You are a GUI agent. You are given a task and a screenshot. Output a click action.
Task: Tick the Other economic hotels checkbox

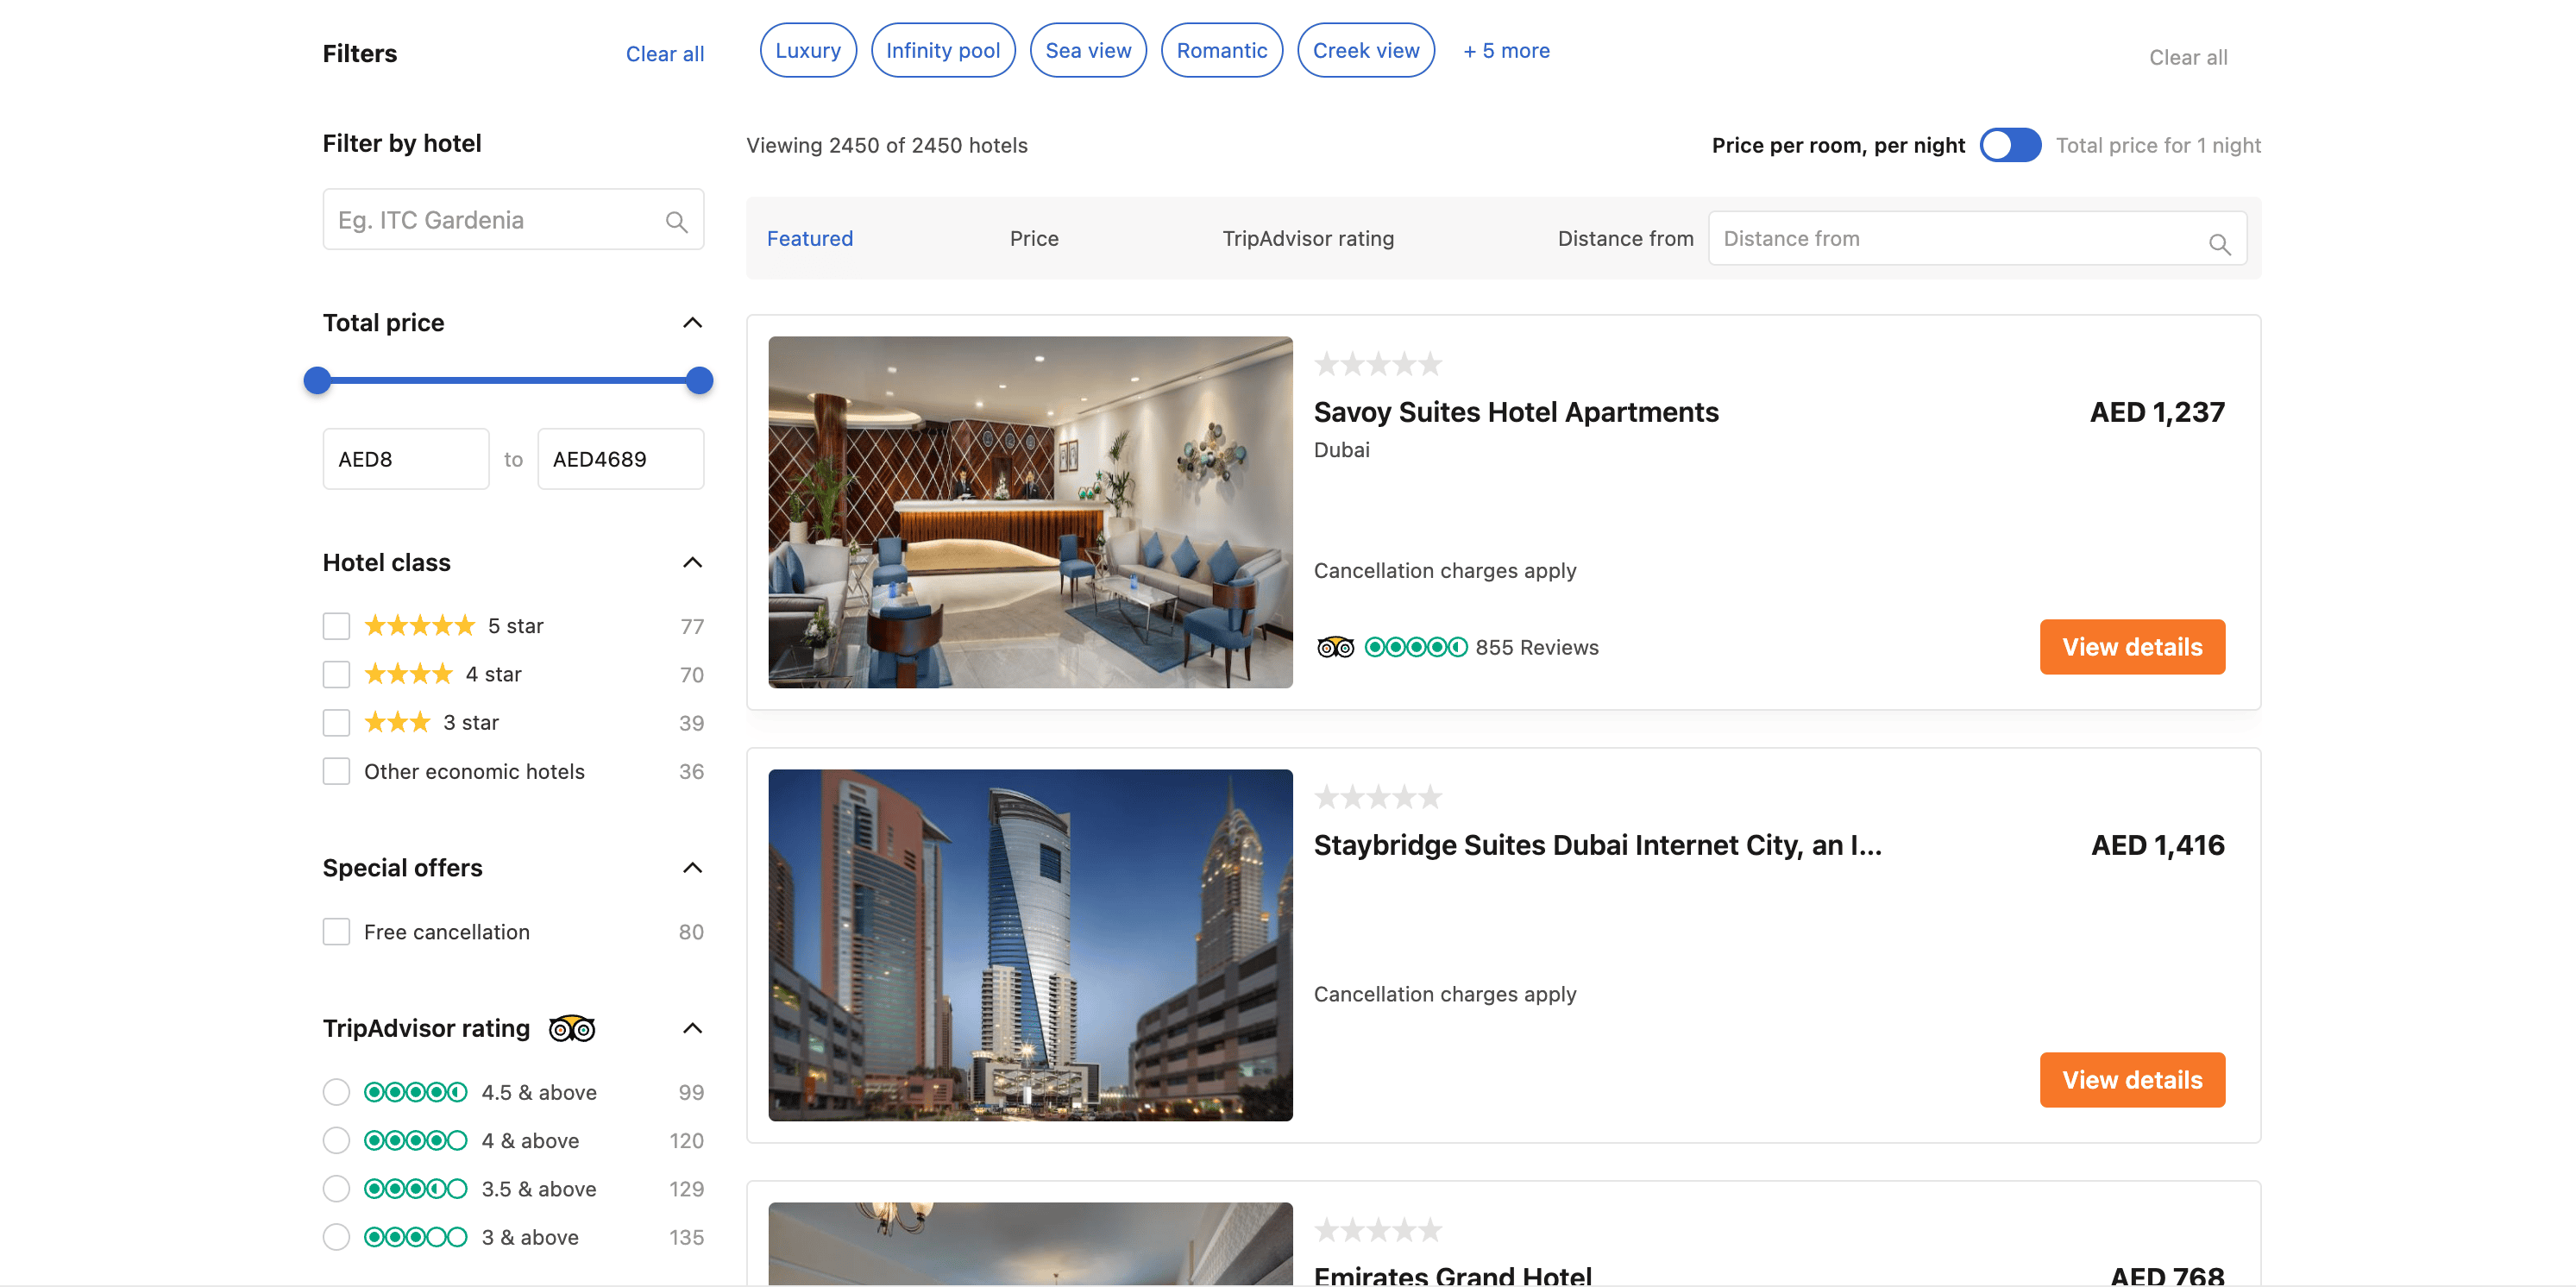point(336,771)
